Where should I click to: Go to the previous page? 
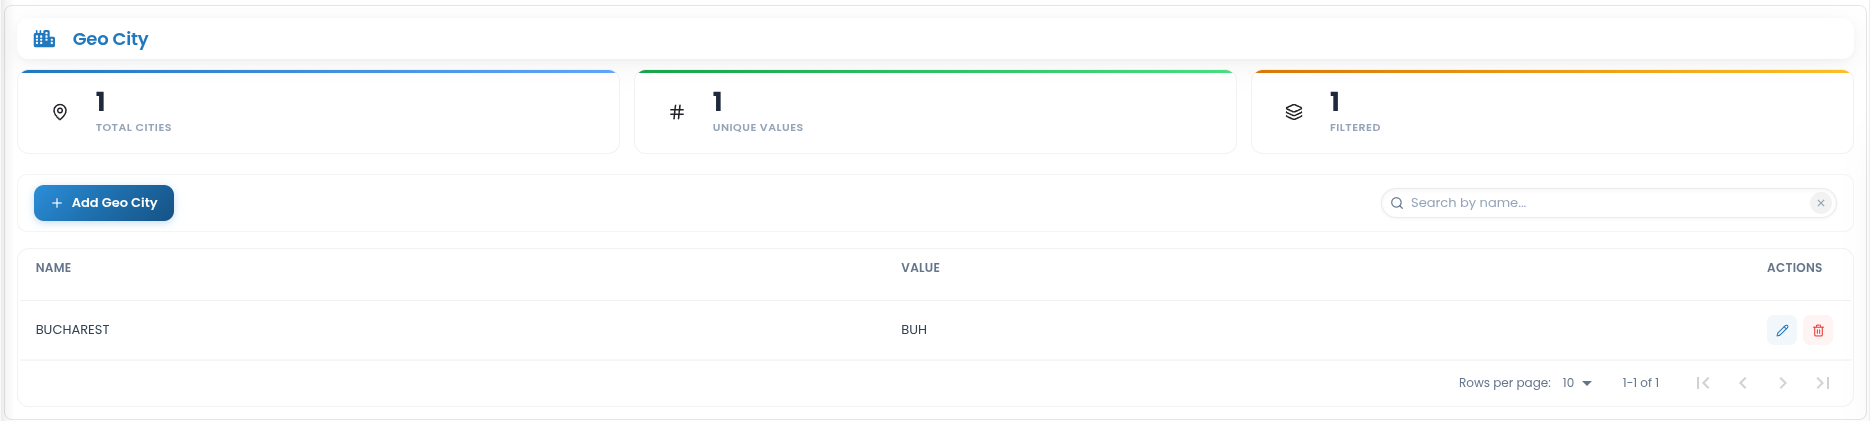[x=1743, y=383]
